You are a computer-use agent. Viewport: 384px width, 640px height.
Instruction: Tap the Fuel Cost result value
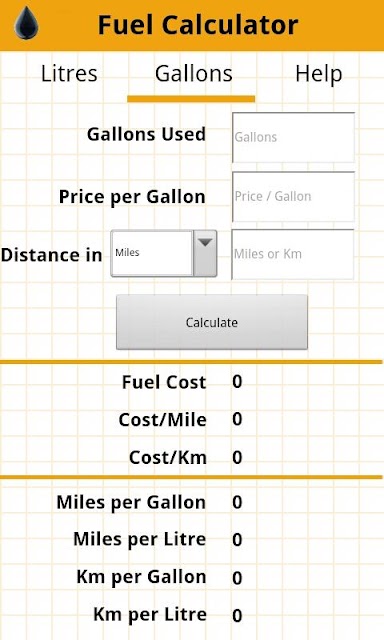coord(237,382)
